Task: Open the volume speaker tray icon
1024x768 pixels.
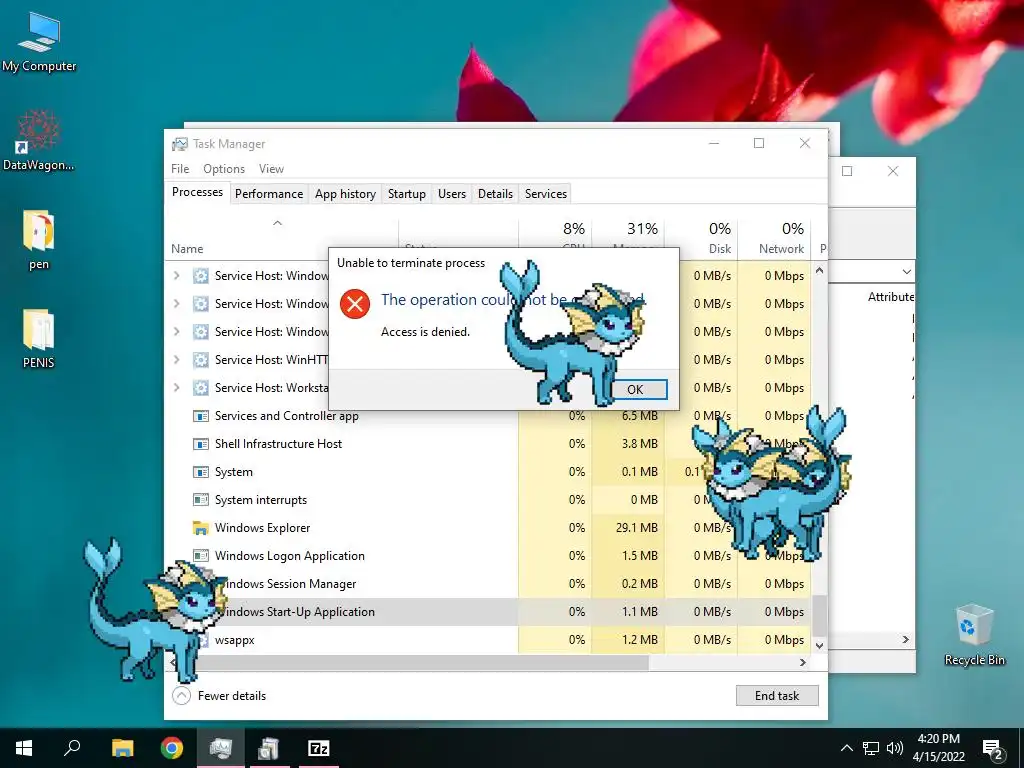Action: pyautogui.click(x=895, y=748)
